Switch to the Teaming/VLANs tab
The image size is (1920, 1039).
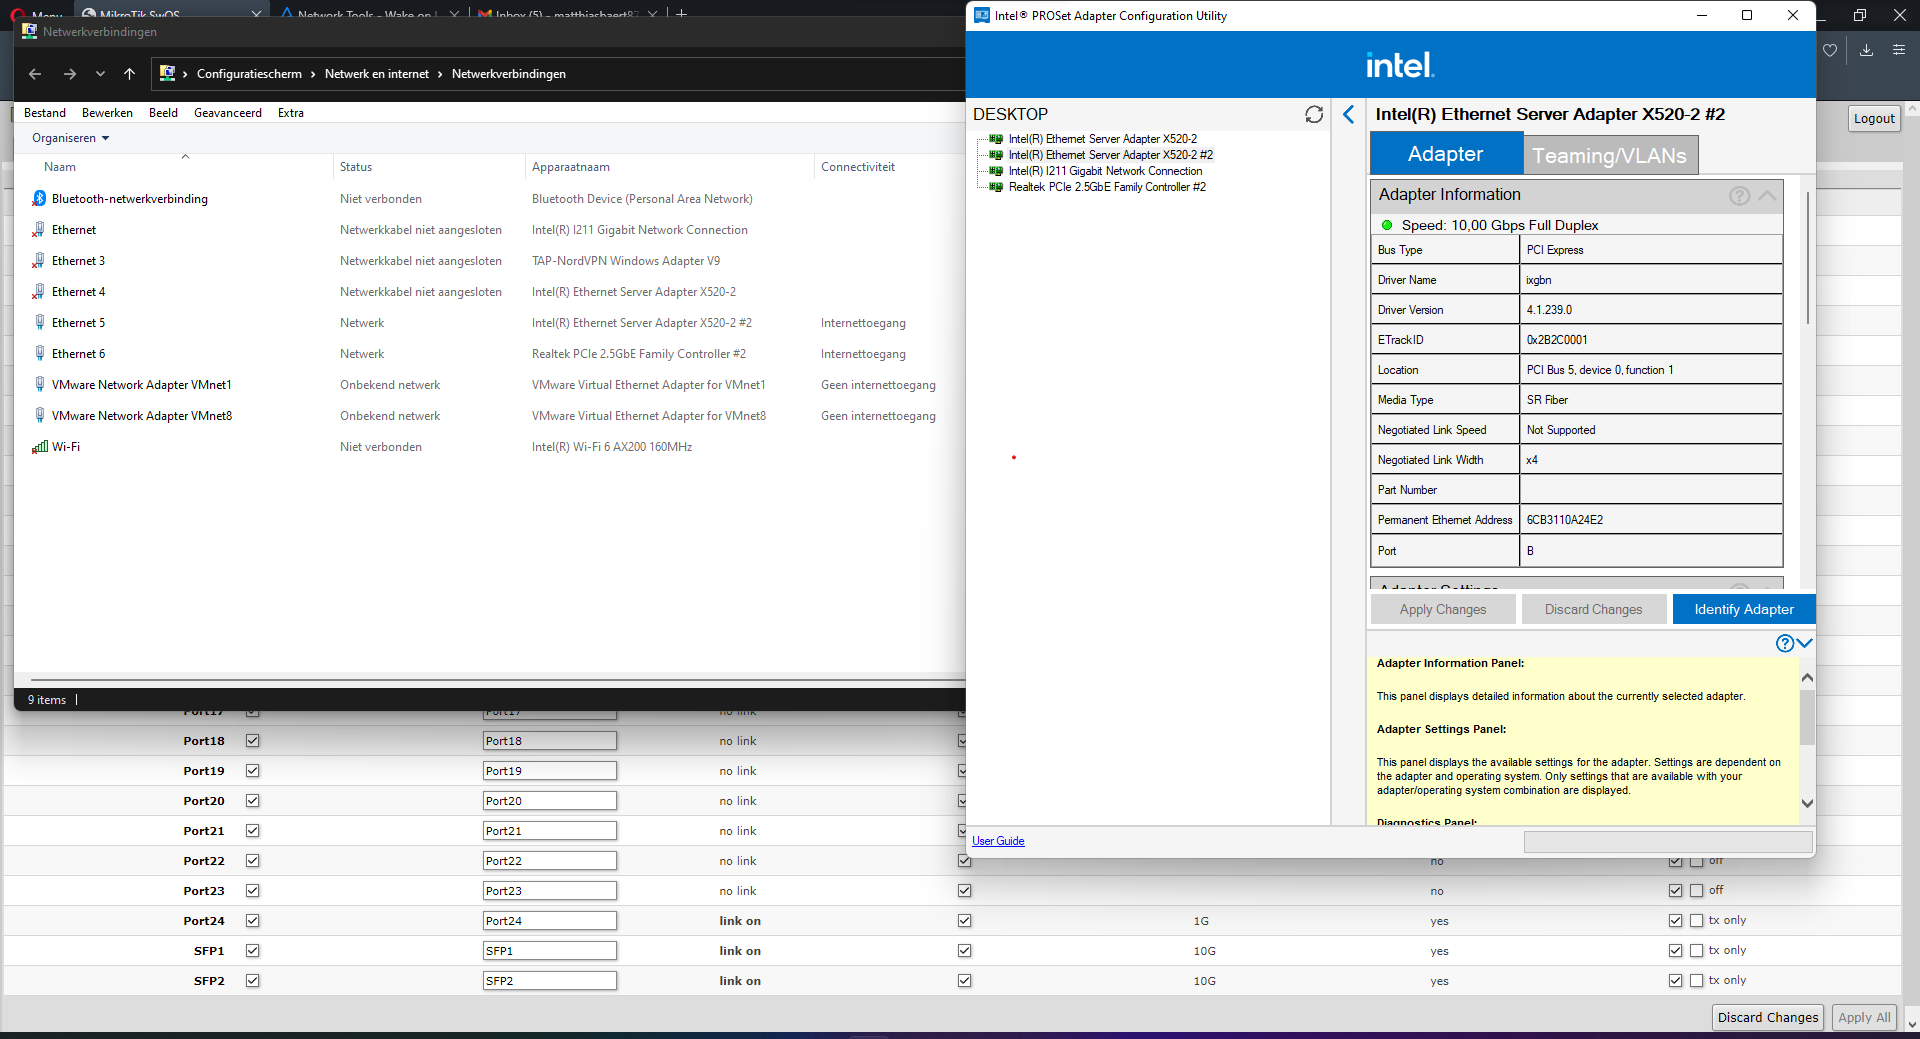click(x=1609, y=156)
